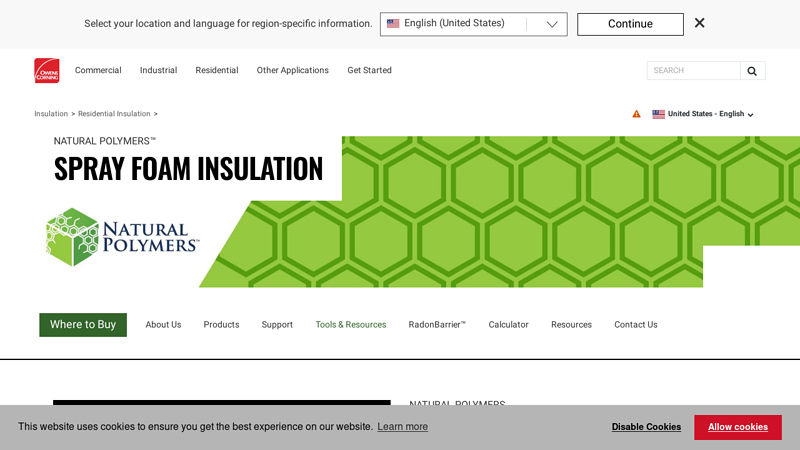Go to the Residential Insulation breadcrumb link
800x450 pixels.
coord(114,114)
